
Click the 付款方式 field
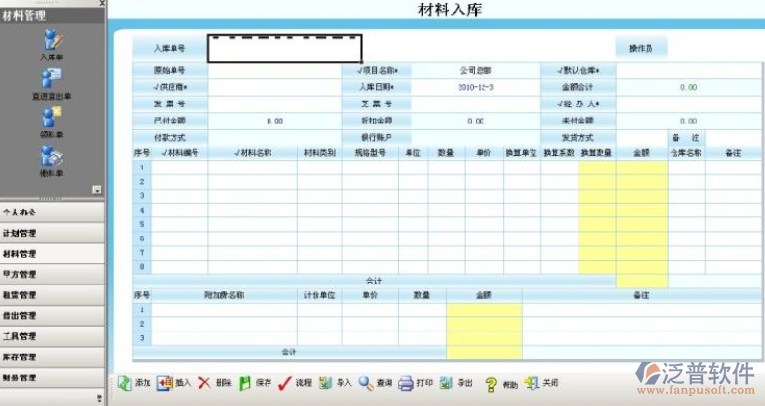275,138
